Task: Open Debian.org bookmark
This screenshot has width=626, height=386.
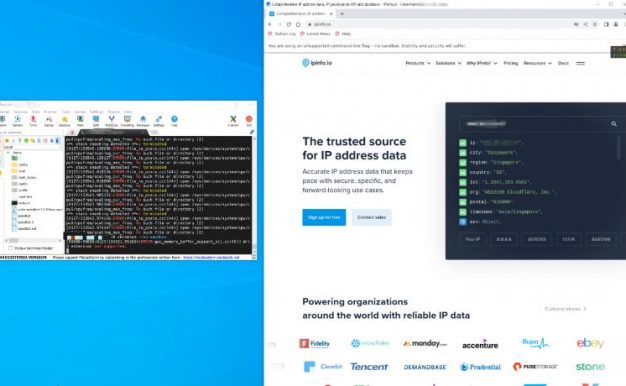Action: [282, 34]
